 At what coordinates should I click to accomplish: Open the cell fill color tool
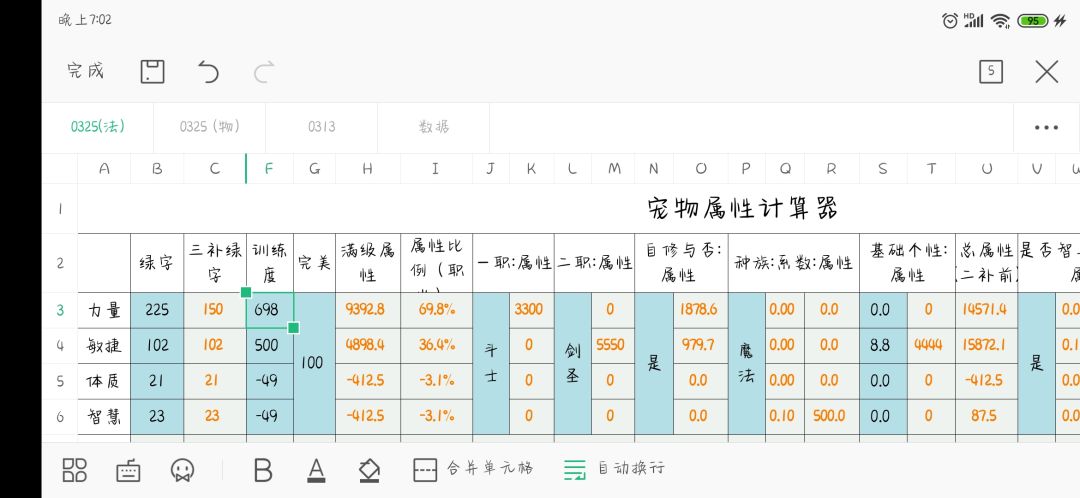click(x=370, y=470)
